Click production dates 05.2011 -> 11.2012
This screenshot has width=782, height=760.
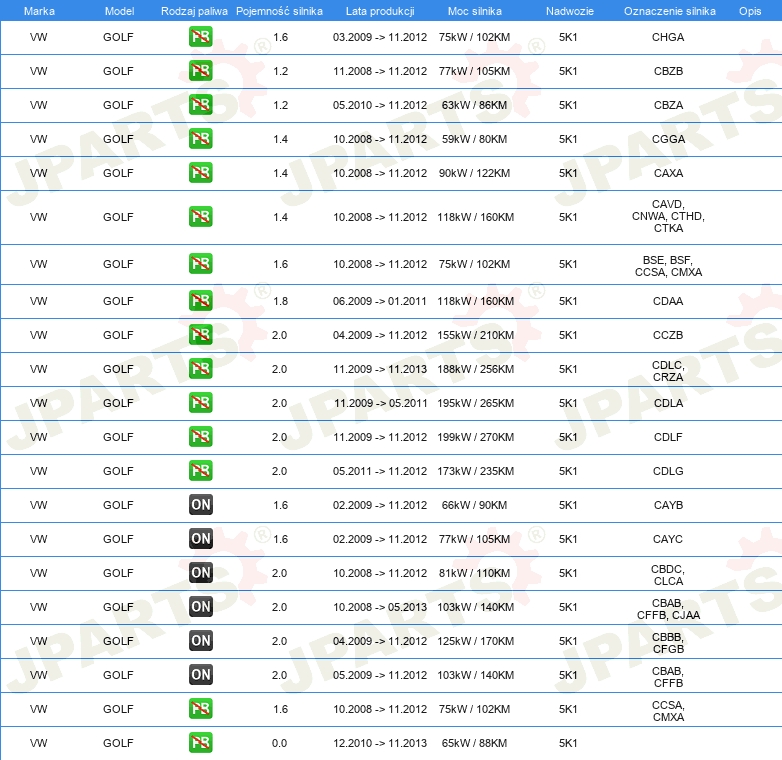[380, 470]
